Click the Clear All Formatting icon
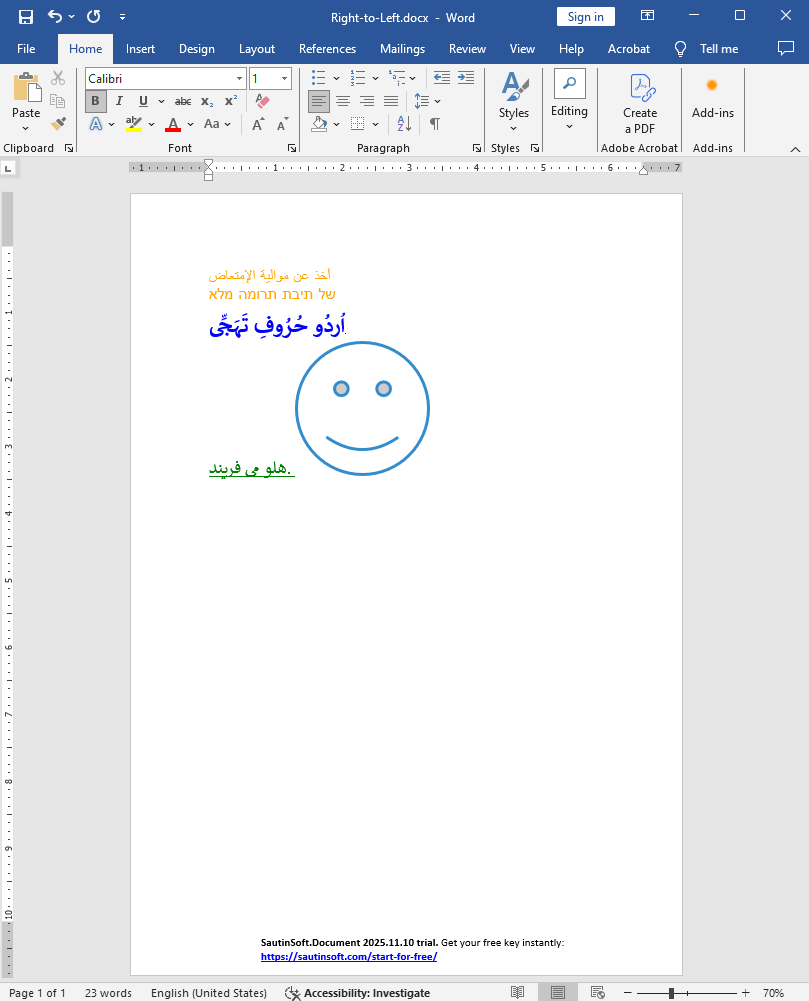 262,101
